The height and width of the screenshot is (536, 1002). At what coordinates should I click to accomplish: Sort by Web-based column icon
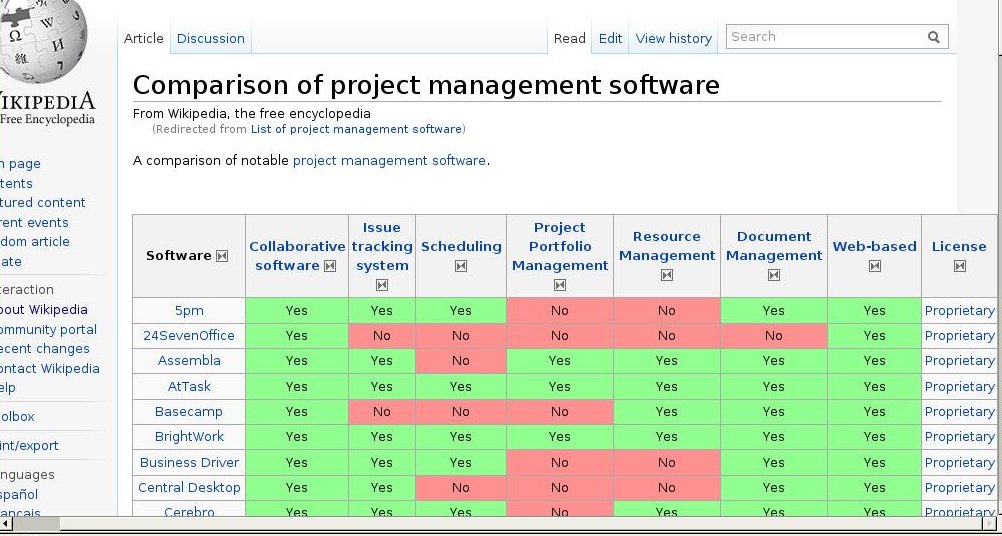click(x=875, y=266)
